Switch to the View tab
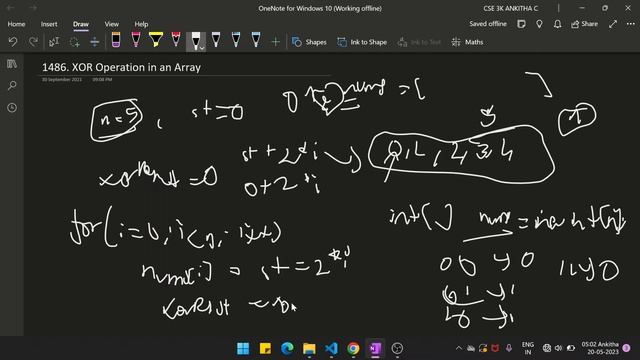Viewport: 640px width, 360px height. point(111,24)
